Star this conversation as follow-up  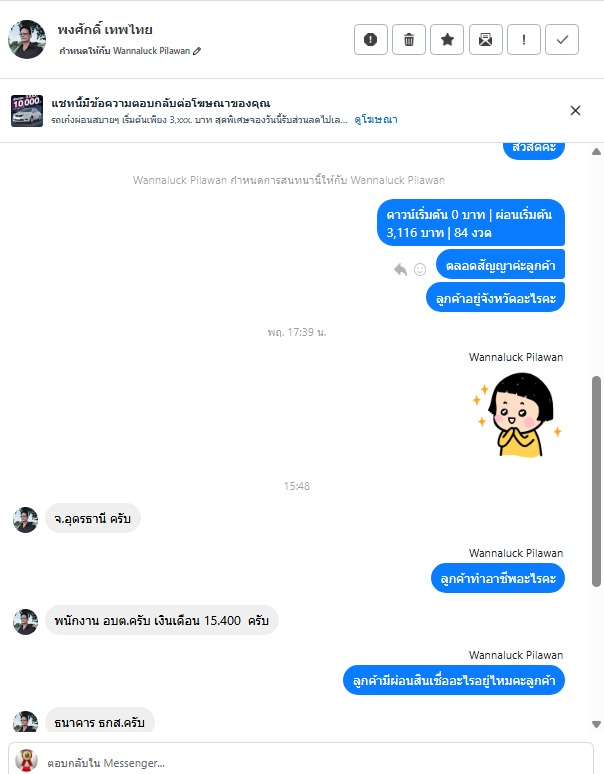tap(447, 39)
